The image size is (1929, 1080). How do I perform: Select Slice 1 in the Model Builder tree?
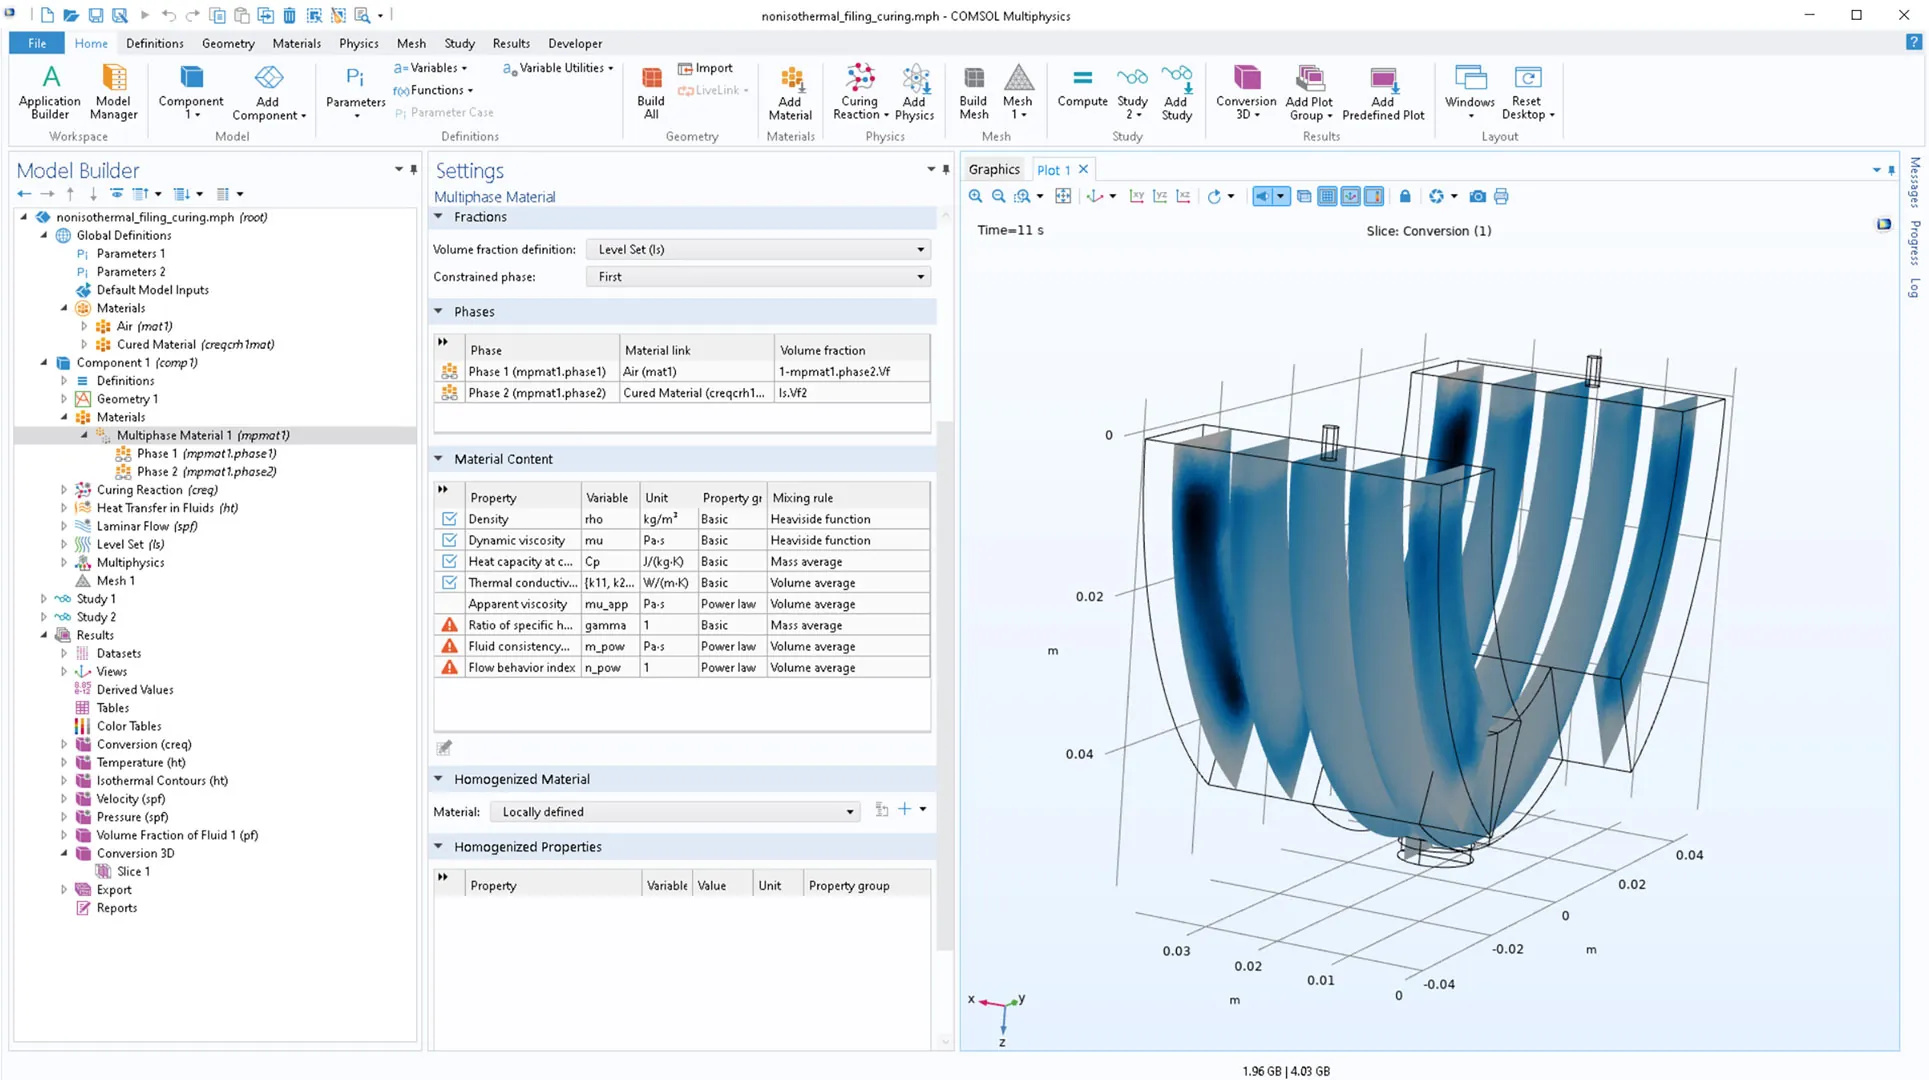(133, 871)
